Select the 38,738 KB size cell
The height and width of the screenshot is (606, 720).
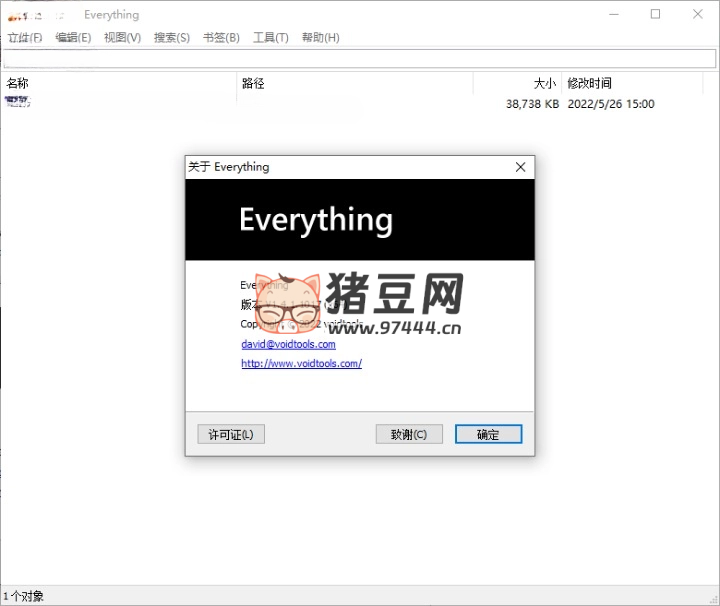tap(532, 104)
